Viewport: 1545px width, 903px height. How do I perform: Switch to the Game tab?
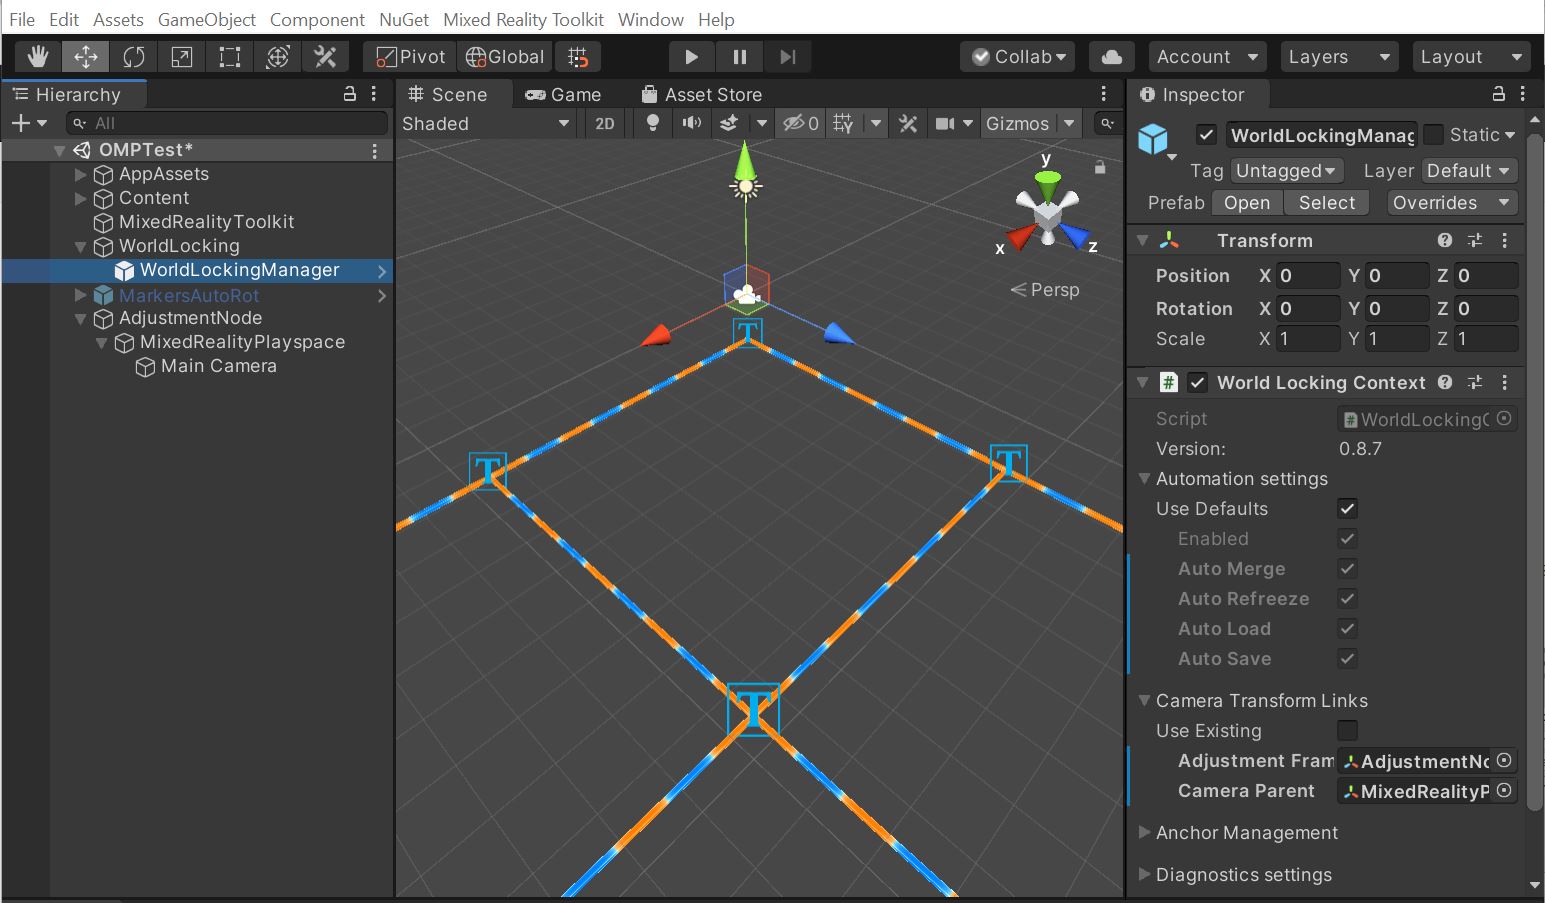pyautogui.click(x=564, y=94)
